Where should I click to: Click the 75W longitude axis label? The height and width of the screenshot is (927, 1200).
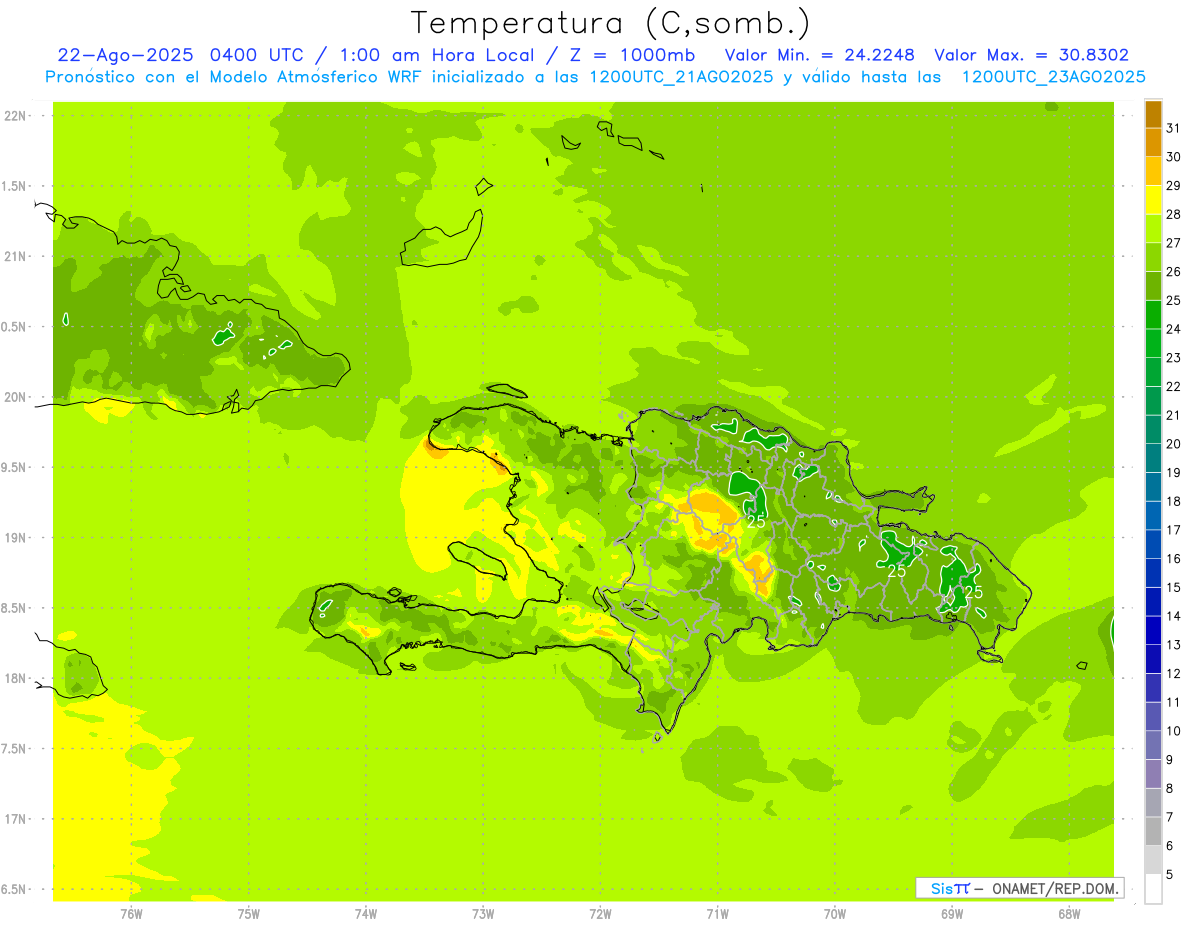coord(249,913)
